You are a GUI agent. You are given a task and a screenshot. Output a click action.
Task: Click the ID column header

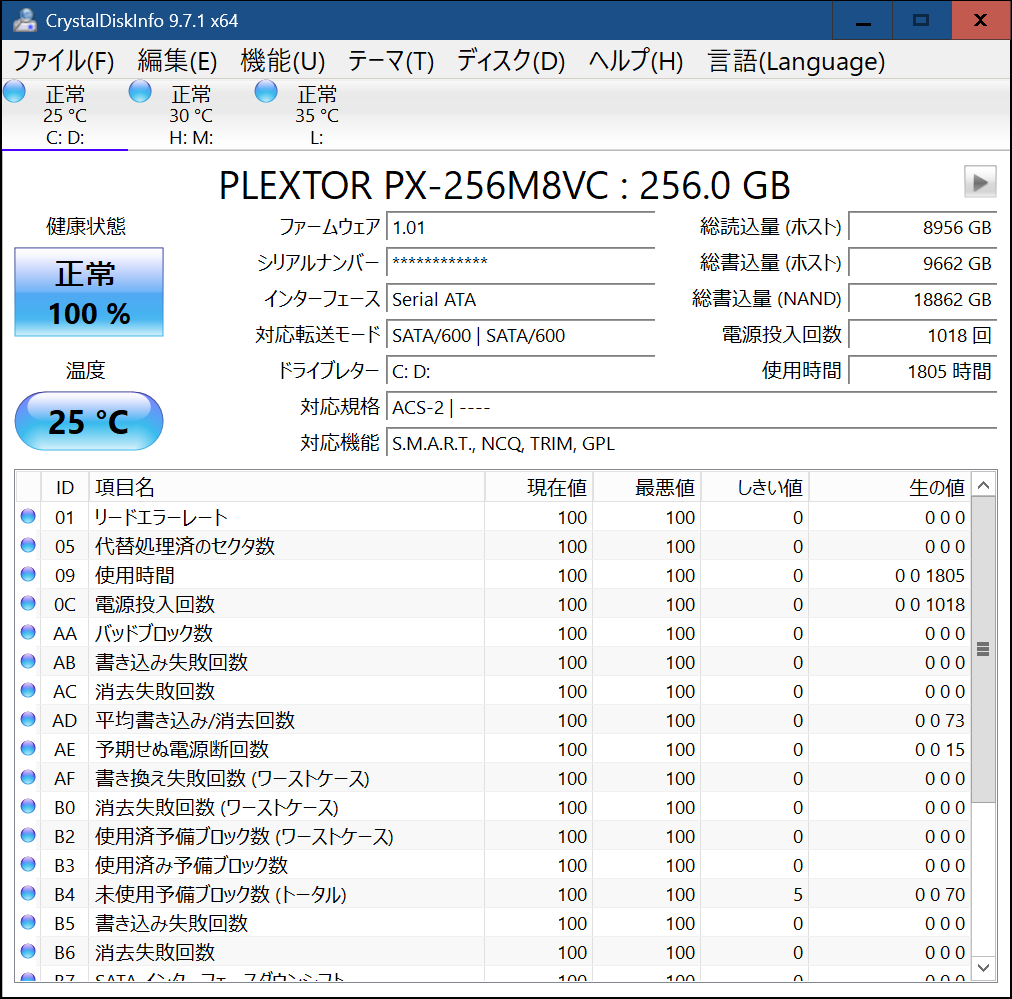(x=65, y=487)
